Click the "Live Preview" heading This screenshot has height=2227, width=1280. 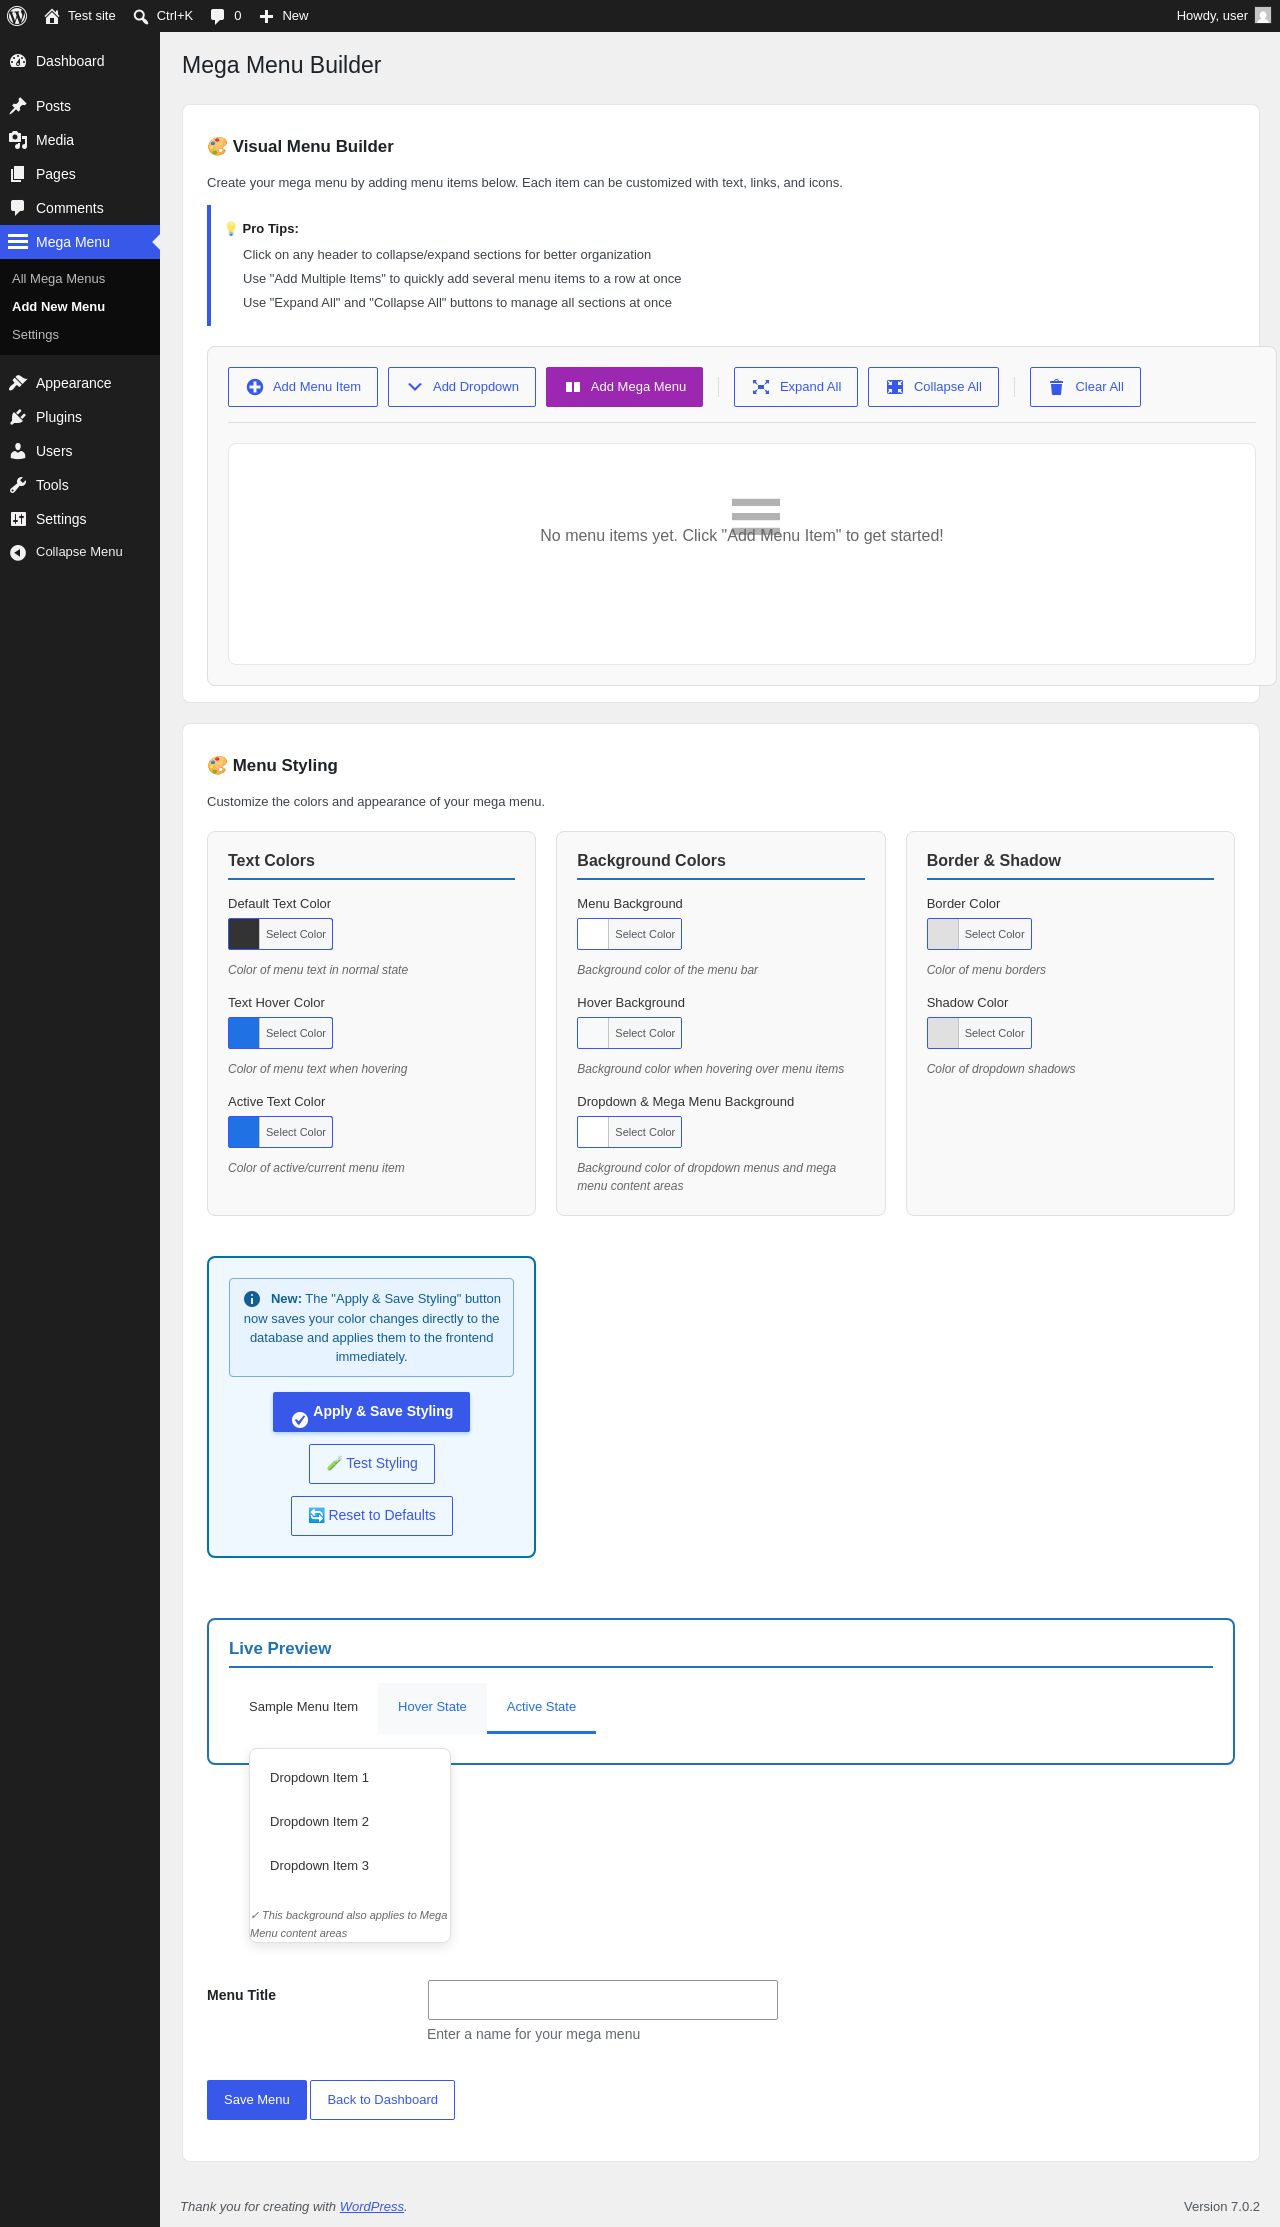pos(280,1649)
